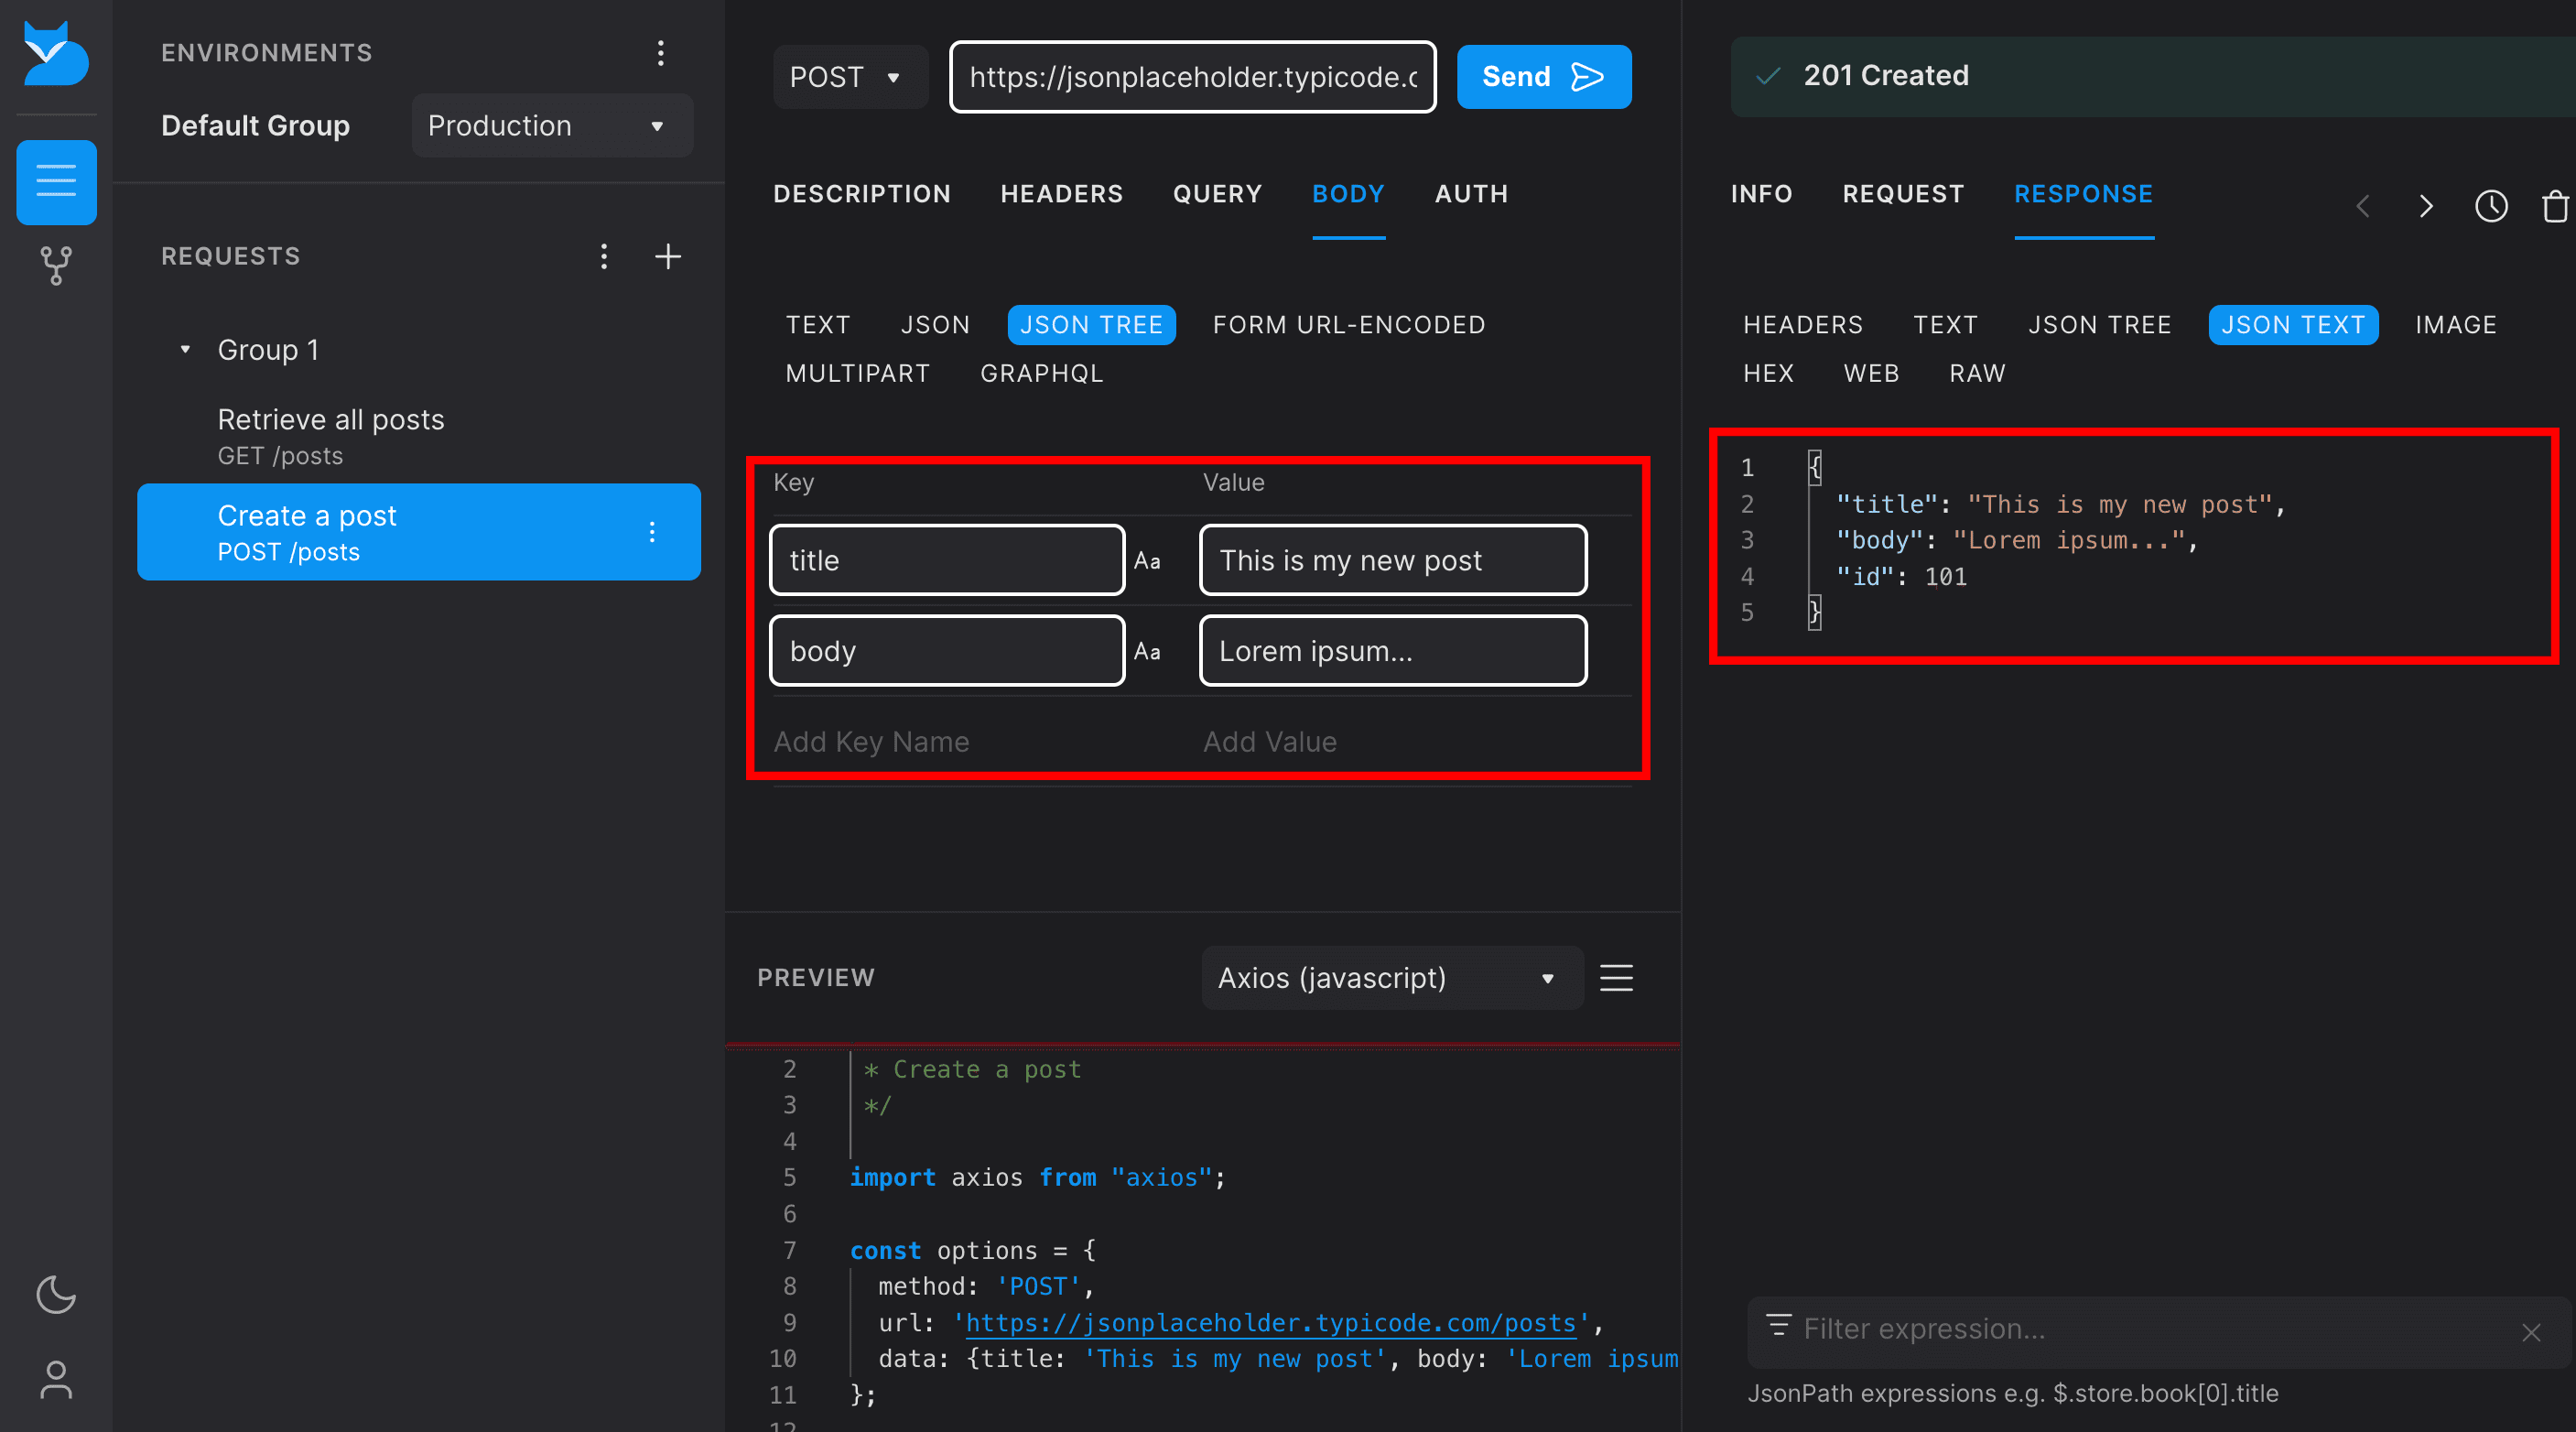Choose GraphQL body type
Viewport: 2576px width, 1432px height.
(1042, 374)
